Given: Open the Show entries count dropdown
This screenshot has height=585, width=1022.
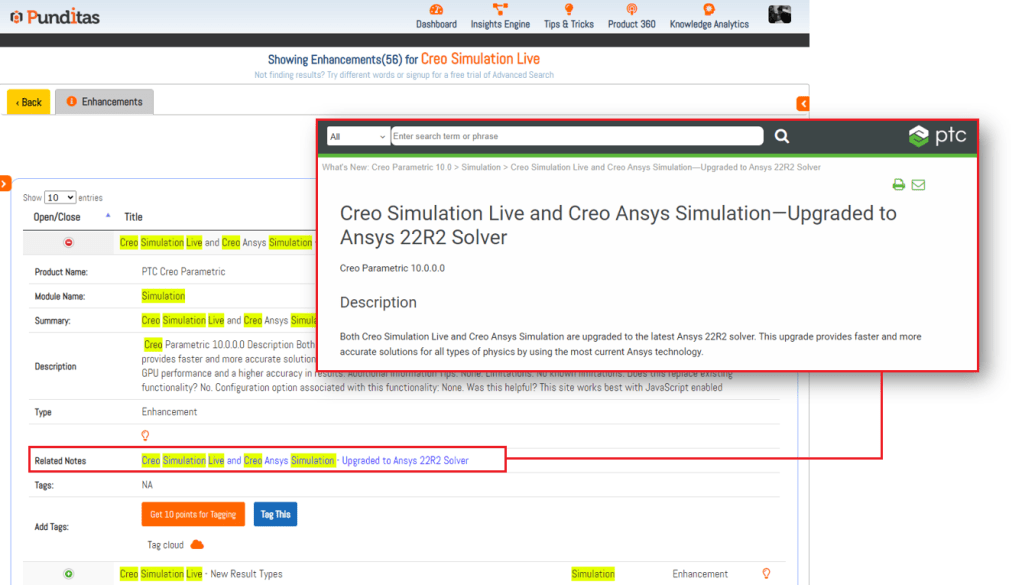Looking at the screenshot, I should (x=59, y=198).
